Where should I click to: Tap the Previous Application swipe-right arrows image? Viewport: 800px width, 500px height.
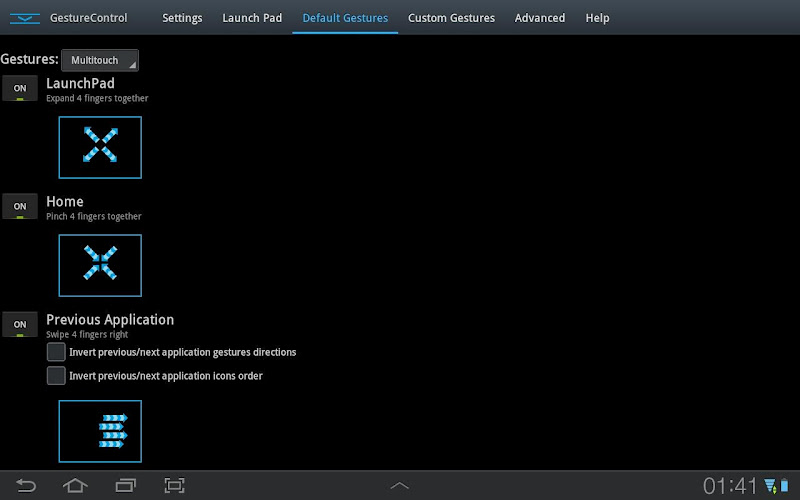click(100, 431)
